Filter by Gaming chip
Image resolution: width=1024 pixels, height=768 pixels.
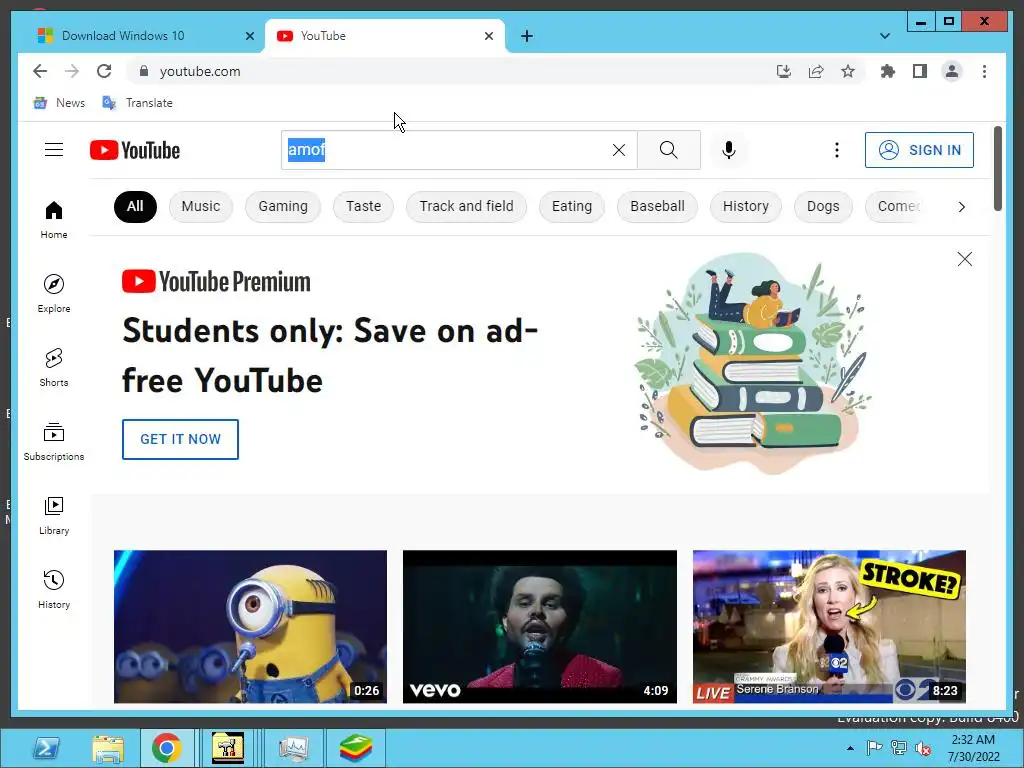click(x=283, y=206)
